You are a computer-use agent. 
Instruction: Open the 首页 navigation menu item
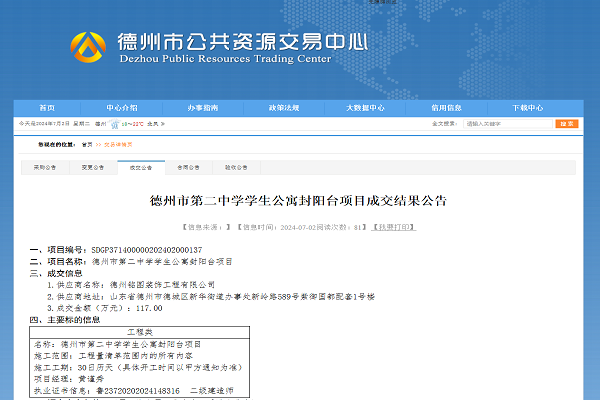coord(47,108)
